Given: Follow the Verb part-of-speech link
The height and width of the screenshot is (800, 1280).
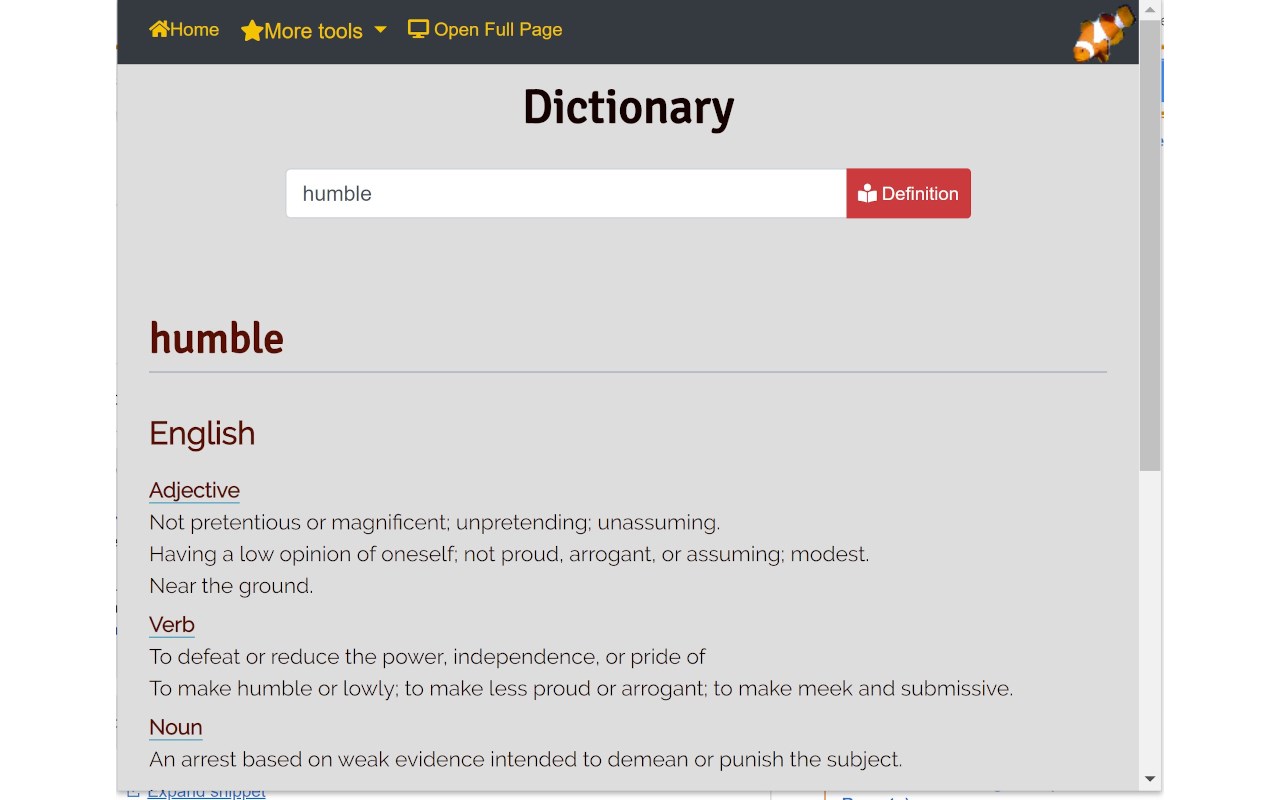Looking at the screenshot, I should point(172,625).
